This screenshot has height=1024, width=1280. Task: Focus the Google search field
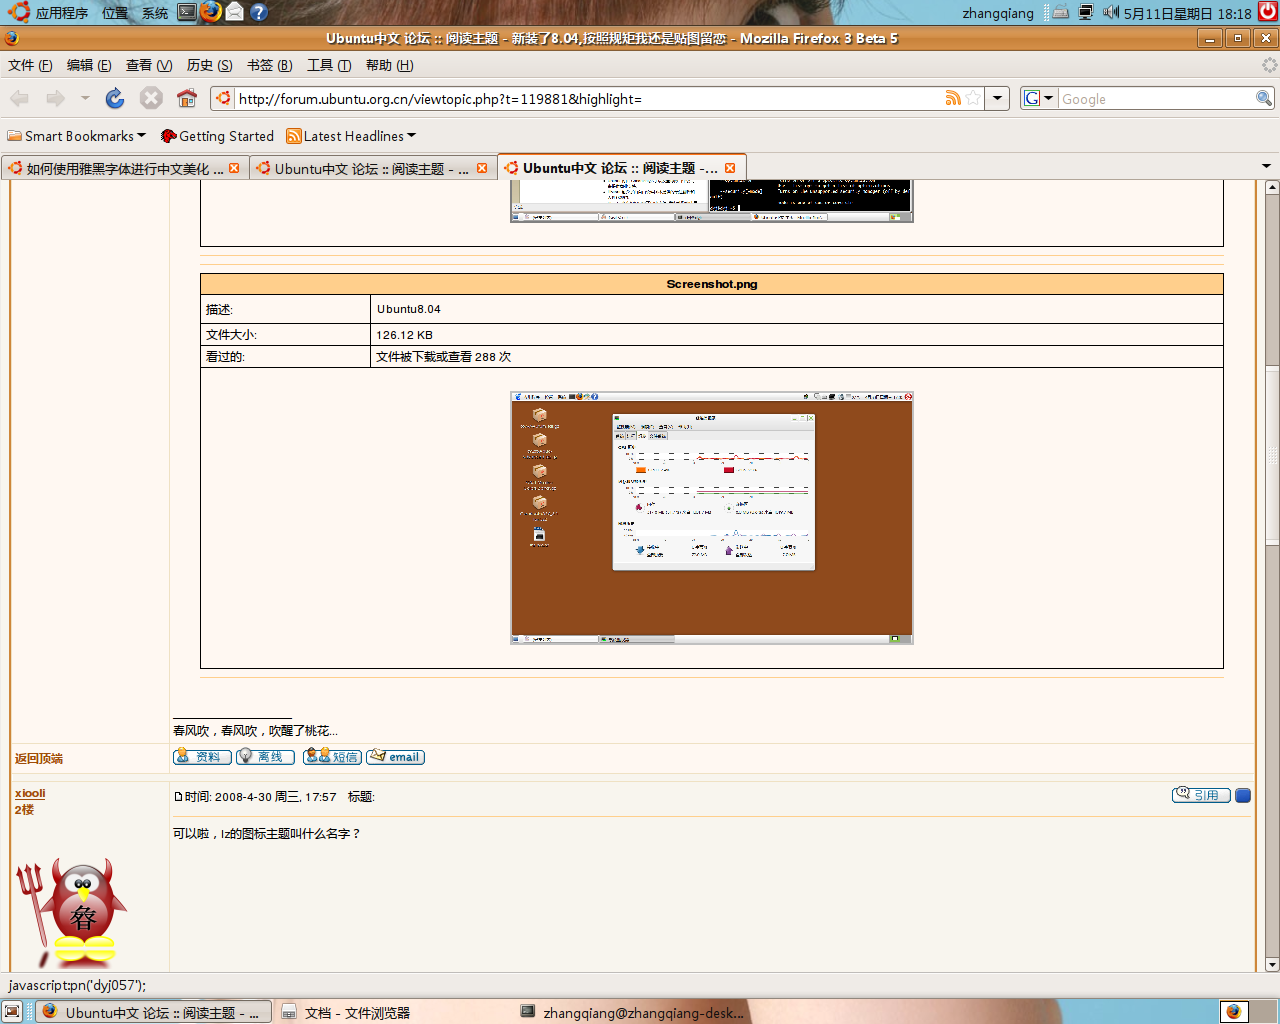click(1156, 99)
